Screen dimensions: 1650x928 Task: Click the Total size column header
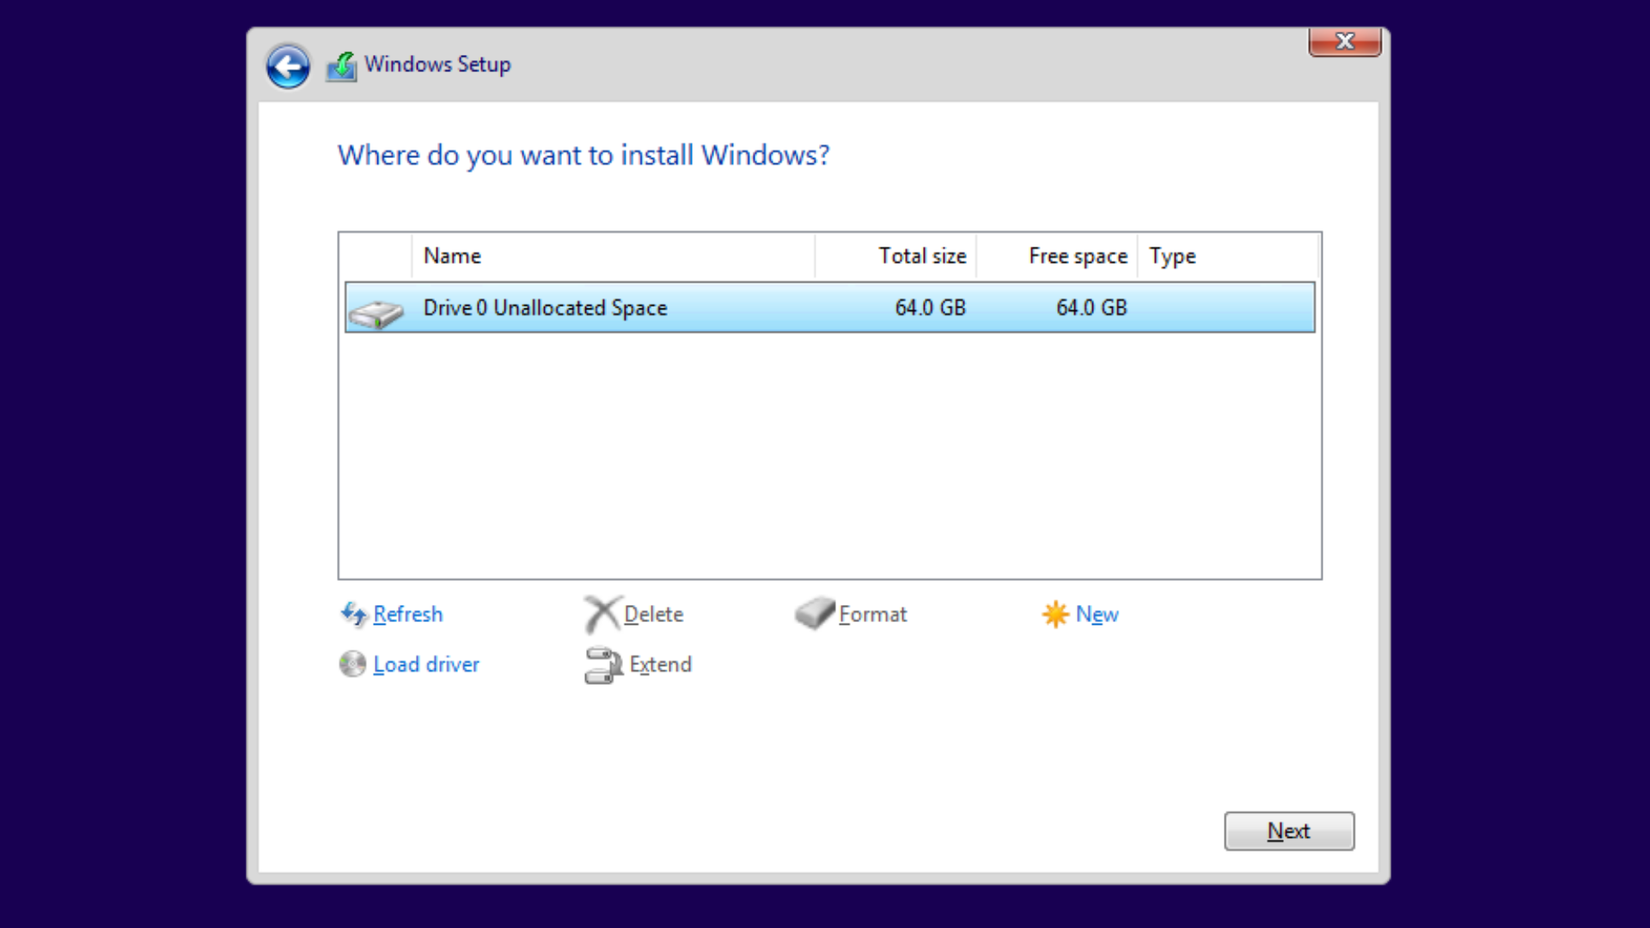coord(921,256)
